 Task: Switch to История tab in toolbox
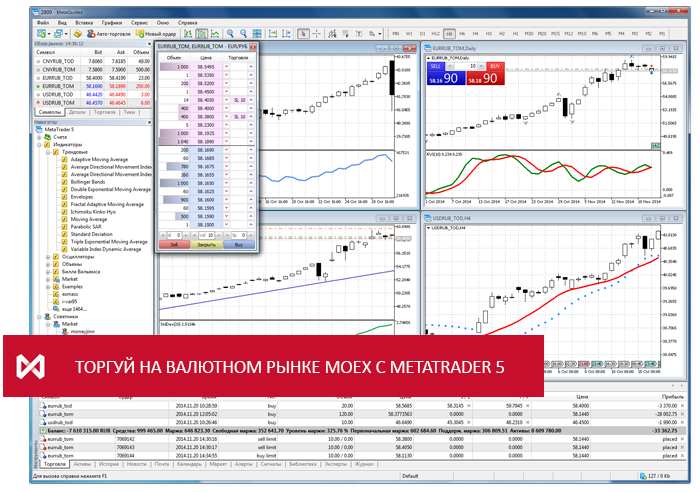tap(109, 464)
